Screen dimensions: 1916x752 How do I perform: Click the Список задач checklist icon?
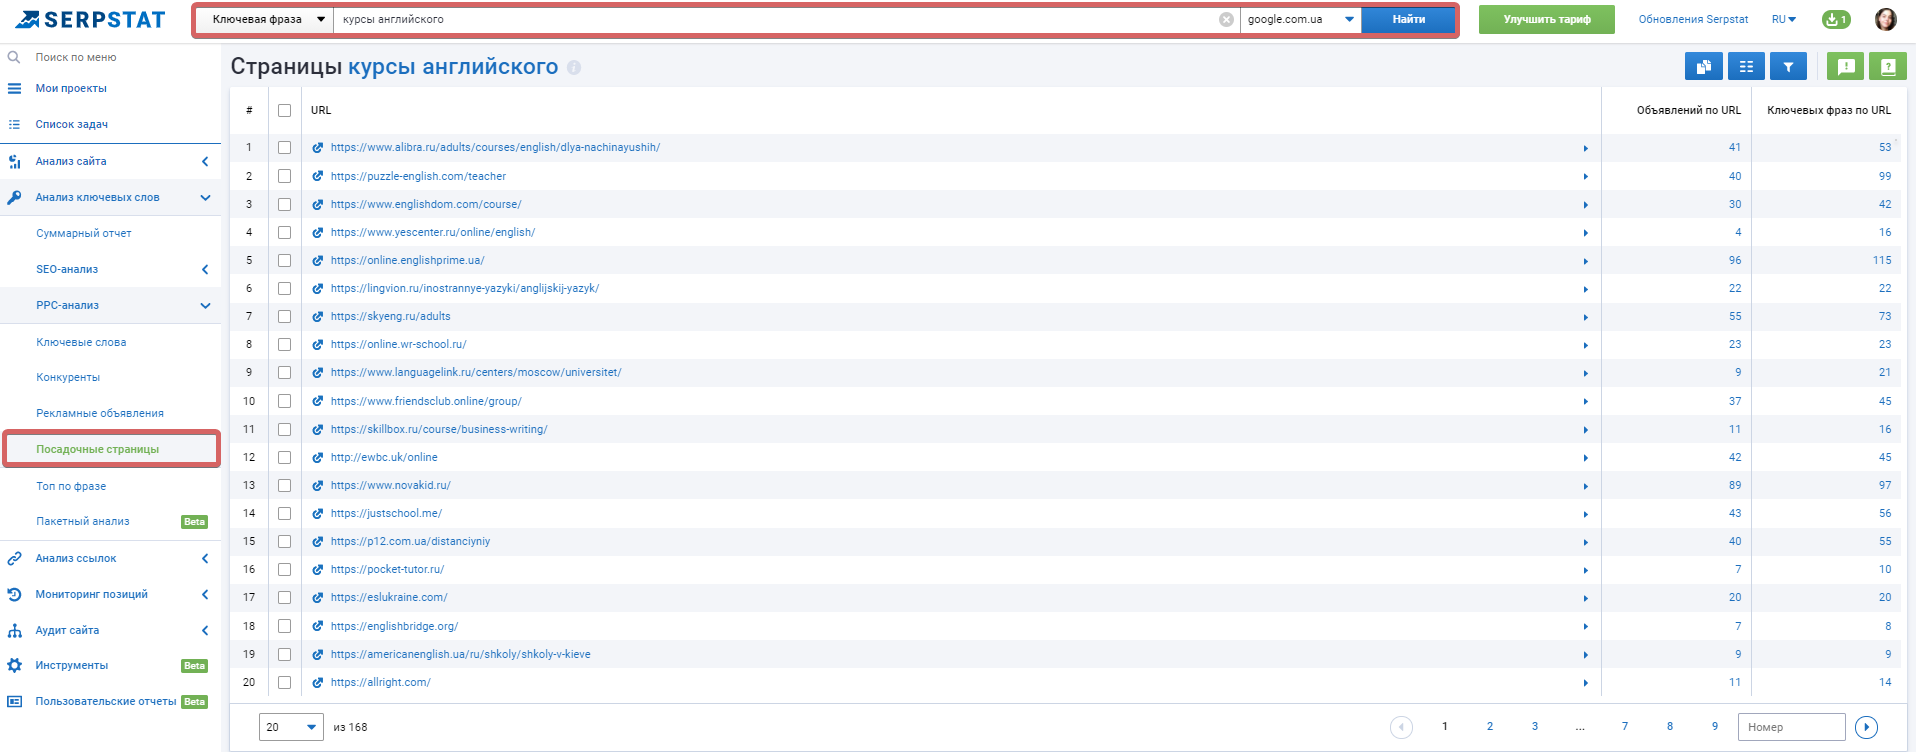click(14, 124)
